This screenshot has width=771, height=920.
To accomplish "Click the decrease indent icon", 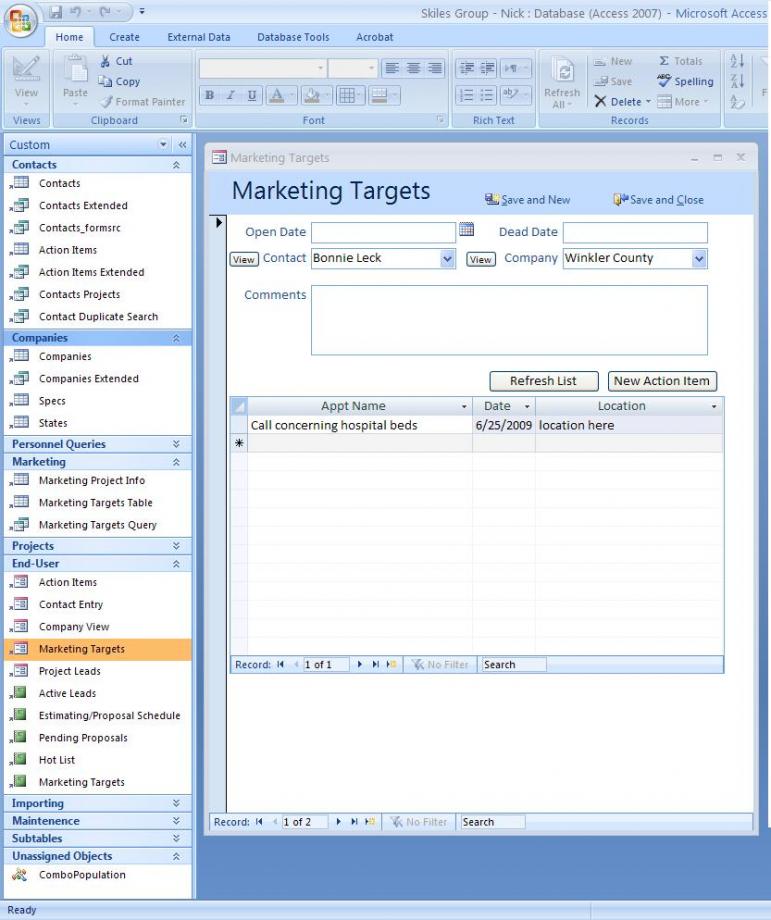I will tap(466, 68).
